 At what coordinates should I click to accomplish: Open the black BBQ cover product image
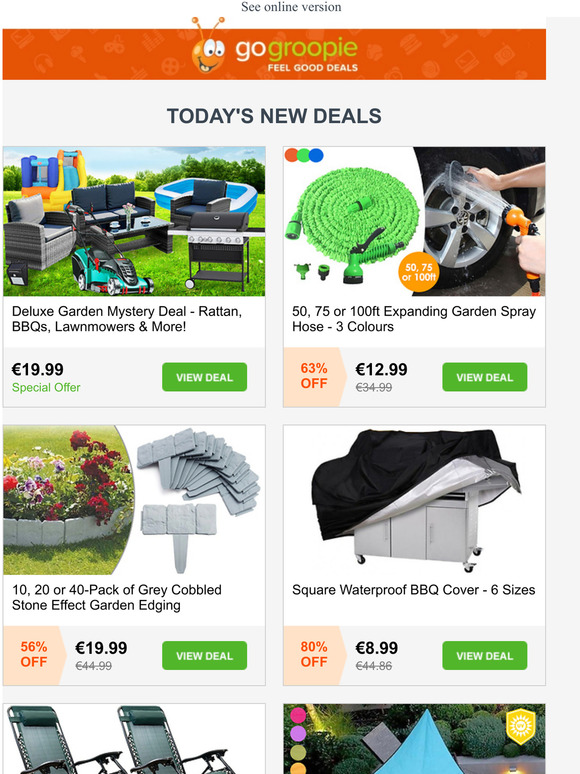(x=414, y=500)
